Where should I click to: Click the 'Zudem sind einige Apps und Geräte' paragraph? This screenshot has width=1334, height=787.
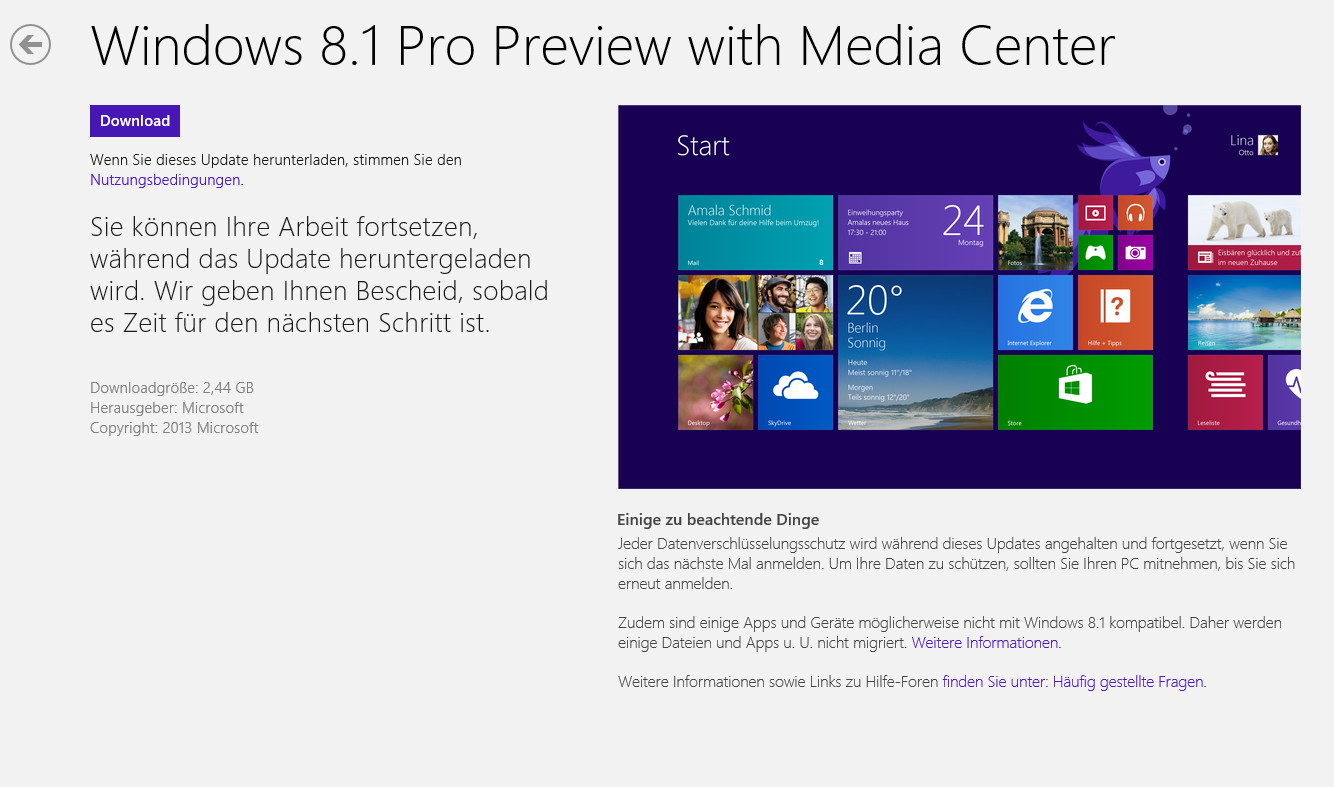pyautogui.click(x=950, y=633)
